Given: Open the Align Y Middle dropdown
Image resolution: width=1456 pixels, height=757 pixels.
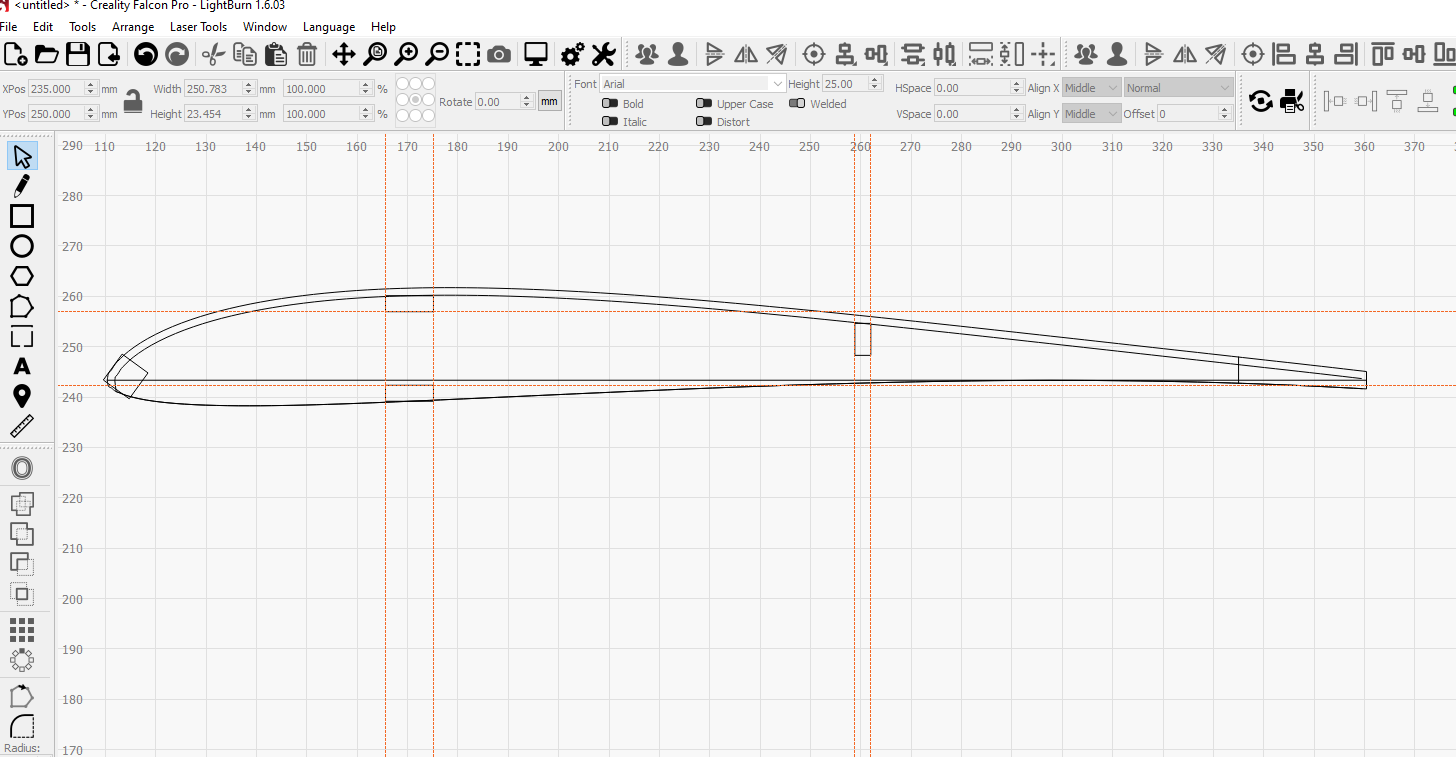Looking at the screenshot, I should pos(1091,114).
